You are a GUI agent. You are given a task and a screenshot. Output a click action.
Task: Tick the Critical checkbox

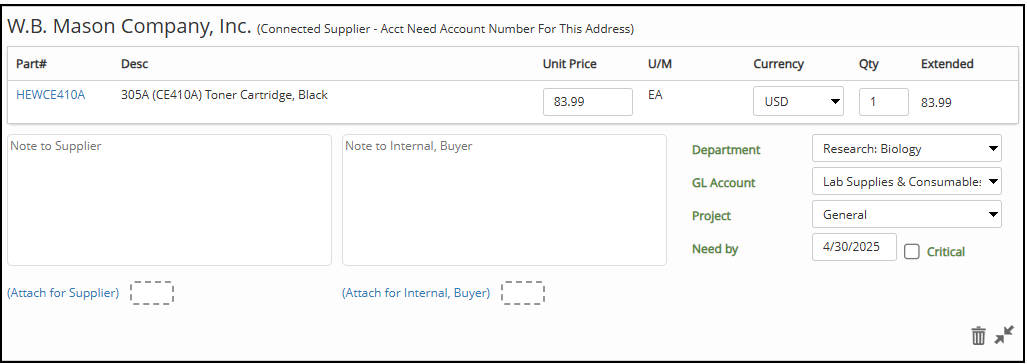[x=912, y=251]
